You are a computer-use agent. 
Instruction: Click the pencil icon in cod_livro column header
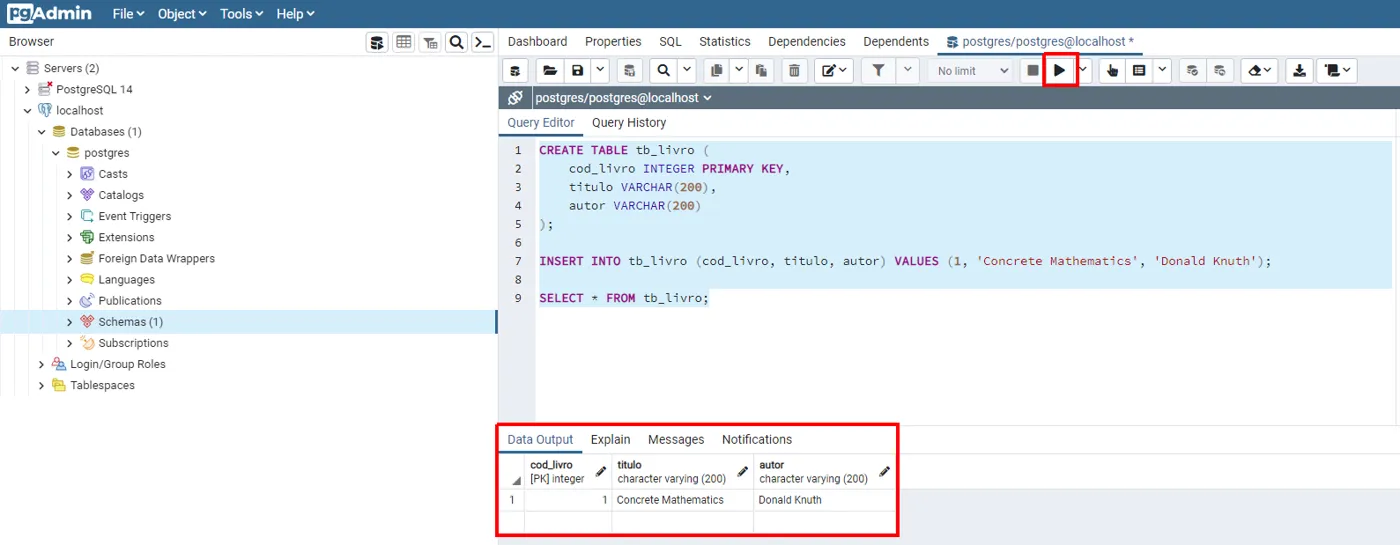(x=600, y=472)
